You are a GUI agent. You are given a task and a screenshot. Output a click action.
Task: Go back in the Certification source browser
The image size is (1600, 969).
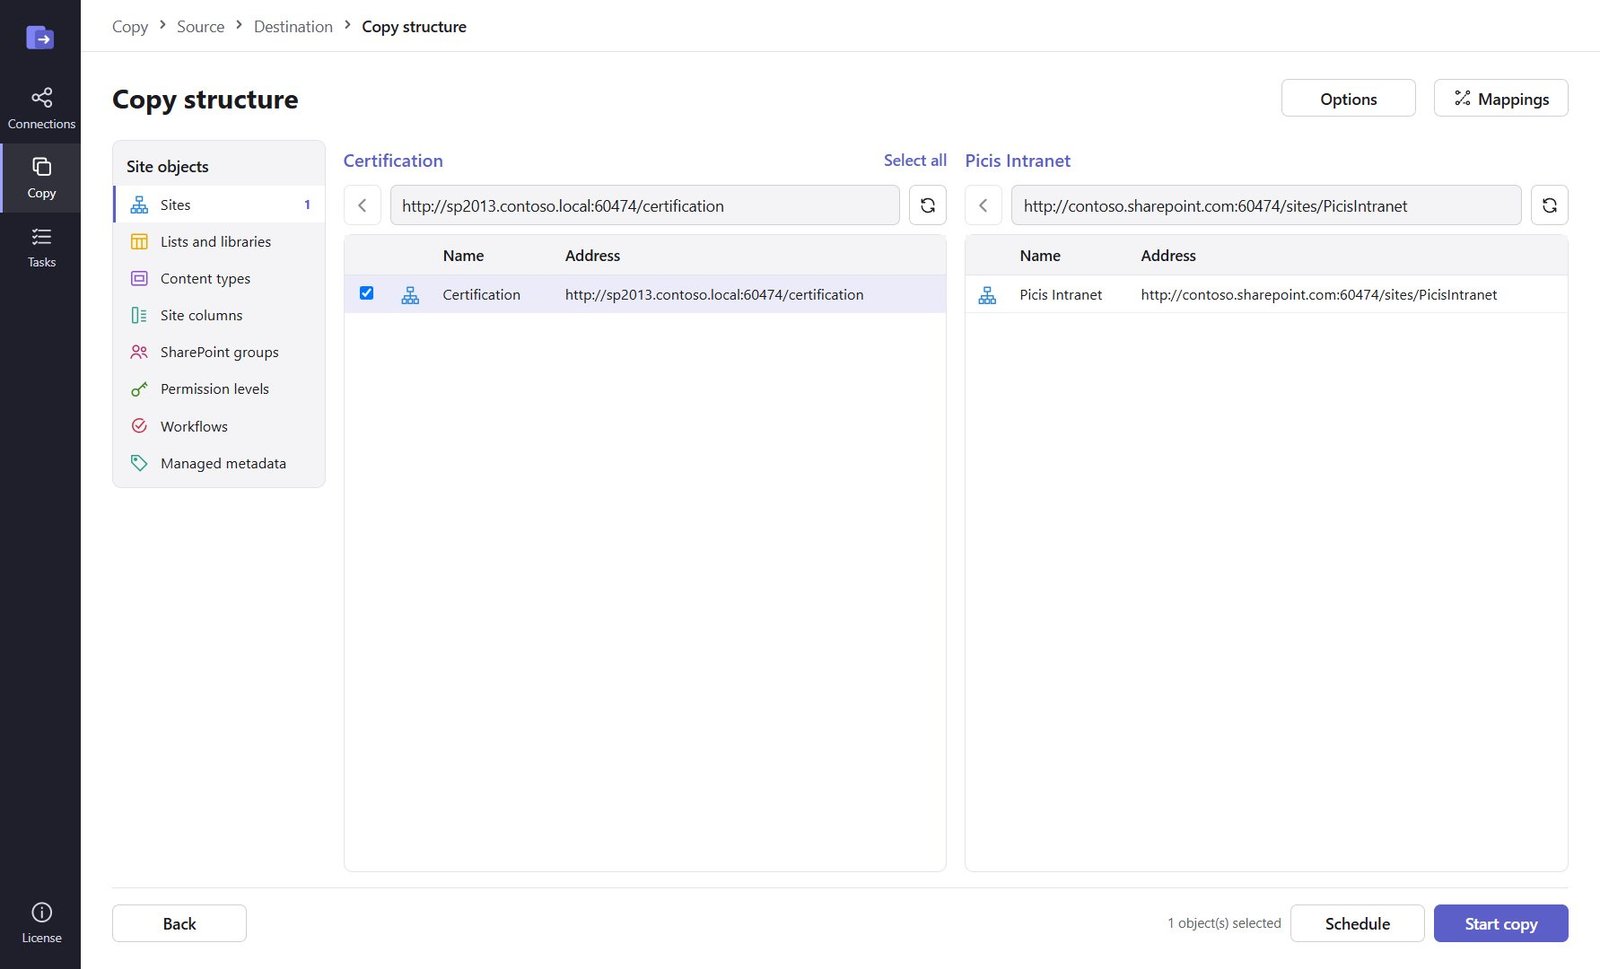click(x=362, y=205)
